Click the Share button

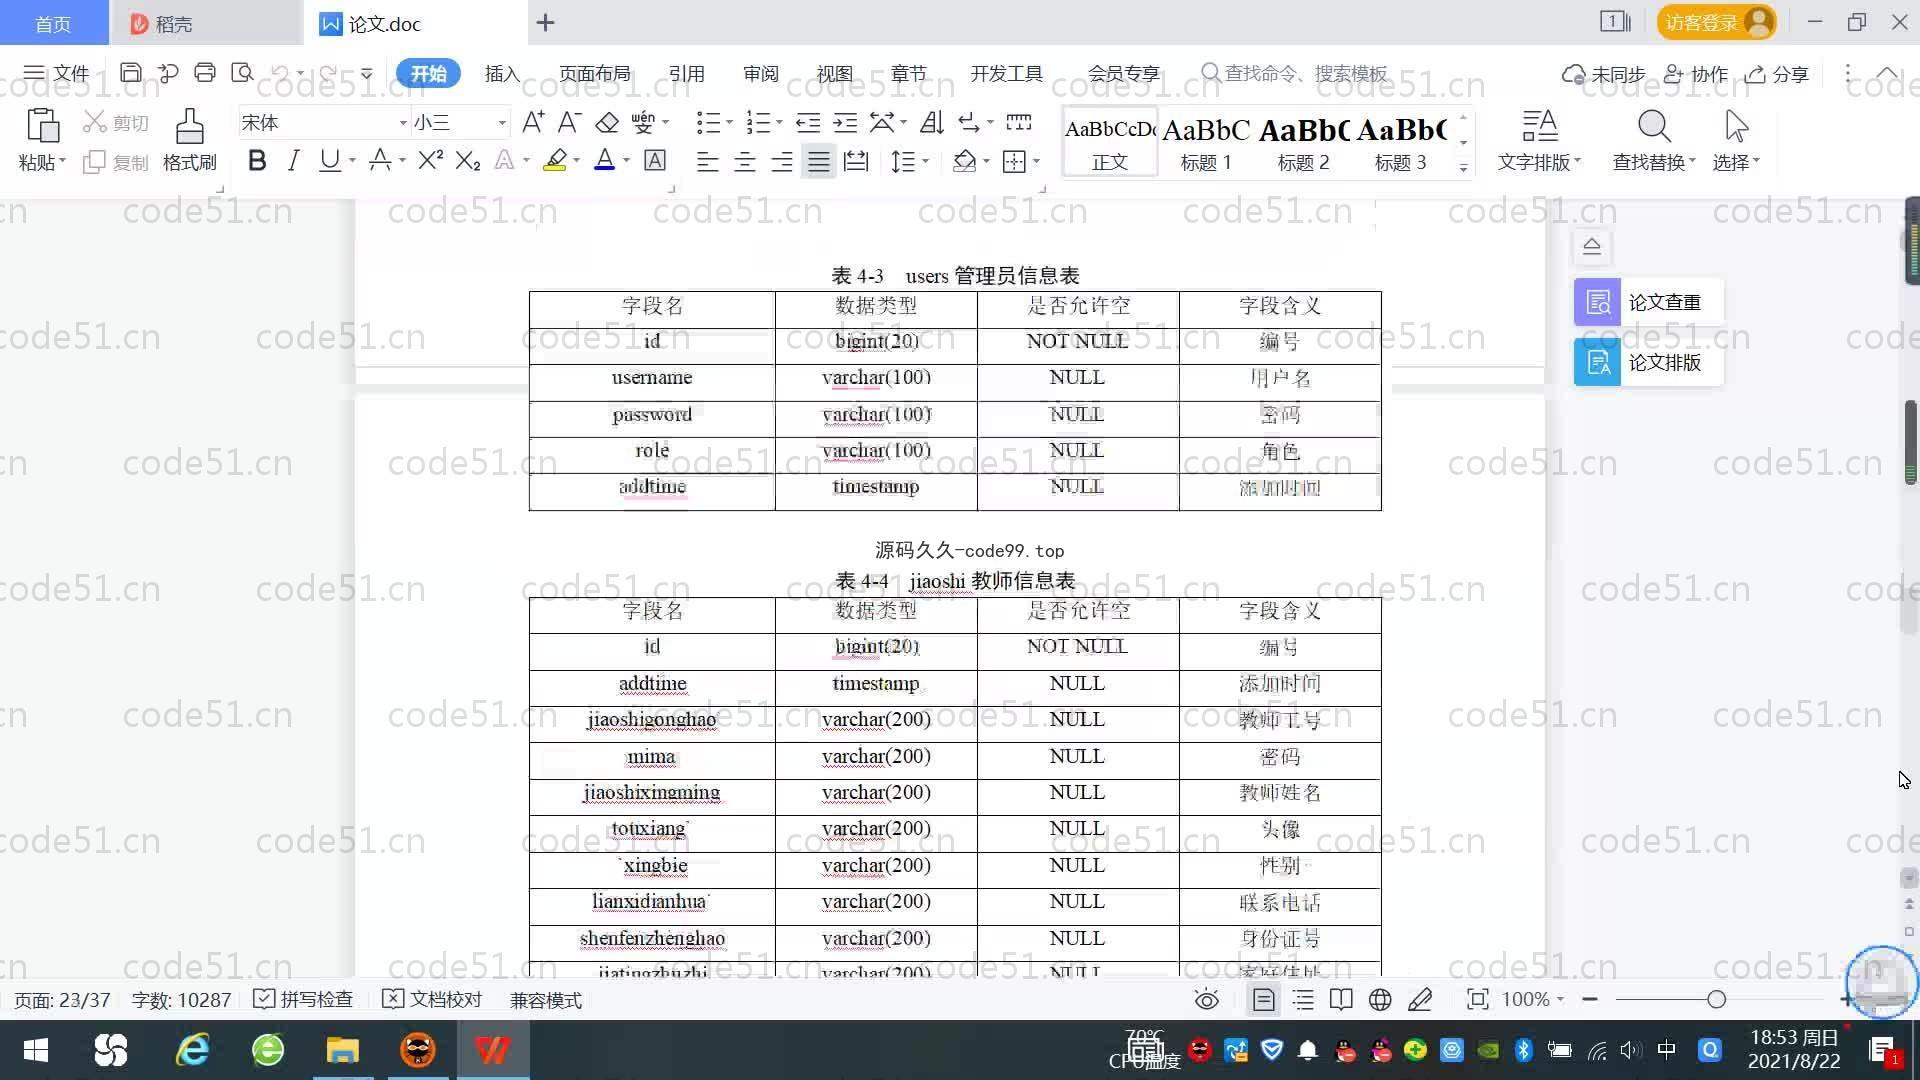(x=1777, y=74)
